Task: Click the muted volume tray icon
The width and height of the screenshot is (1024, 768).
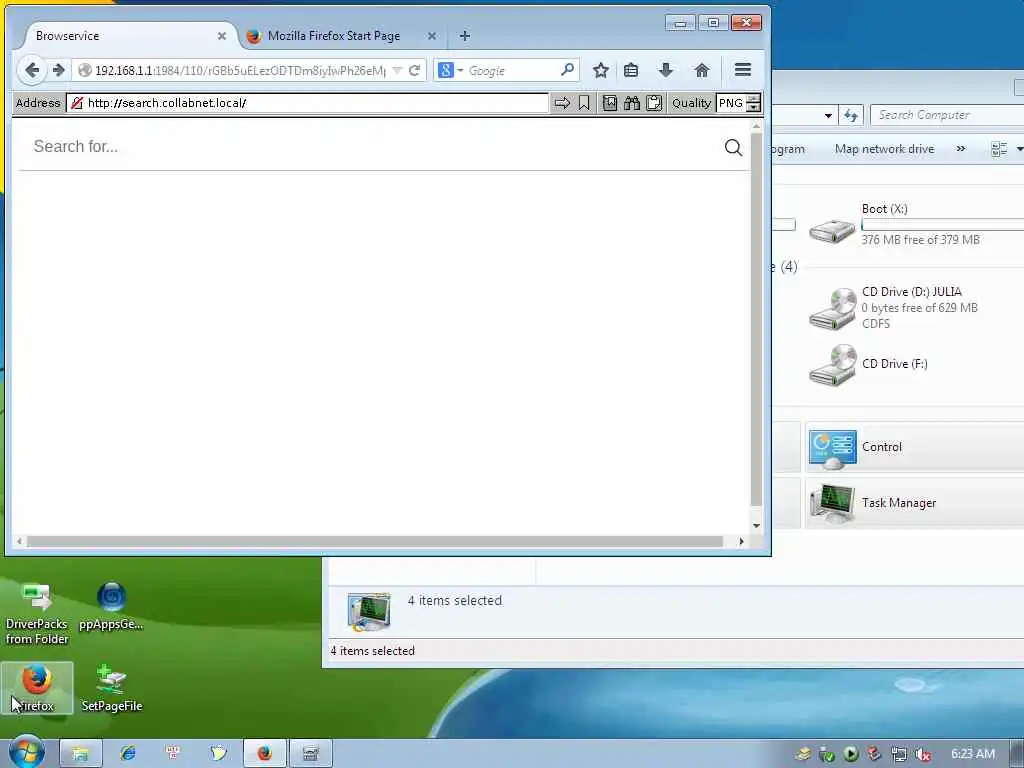Action: point(922,754)
